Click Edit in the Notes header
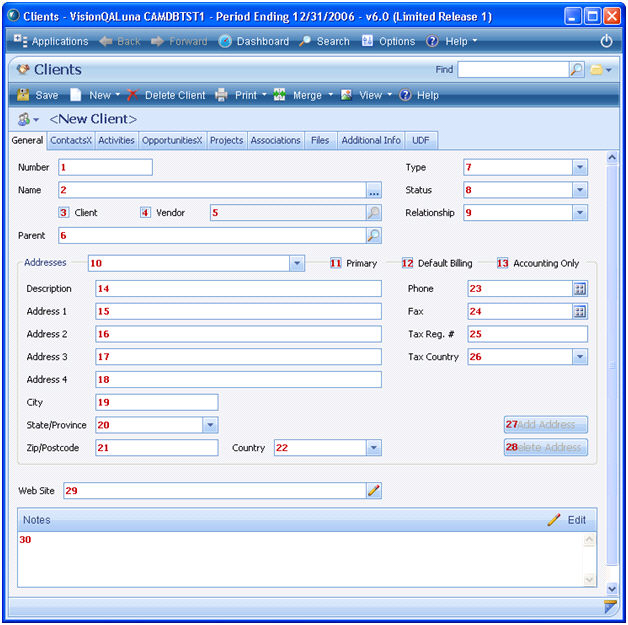The image size is (628, 625). click(x=576, y=520)
